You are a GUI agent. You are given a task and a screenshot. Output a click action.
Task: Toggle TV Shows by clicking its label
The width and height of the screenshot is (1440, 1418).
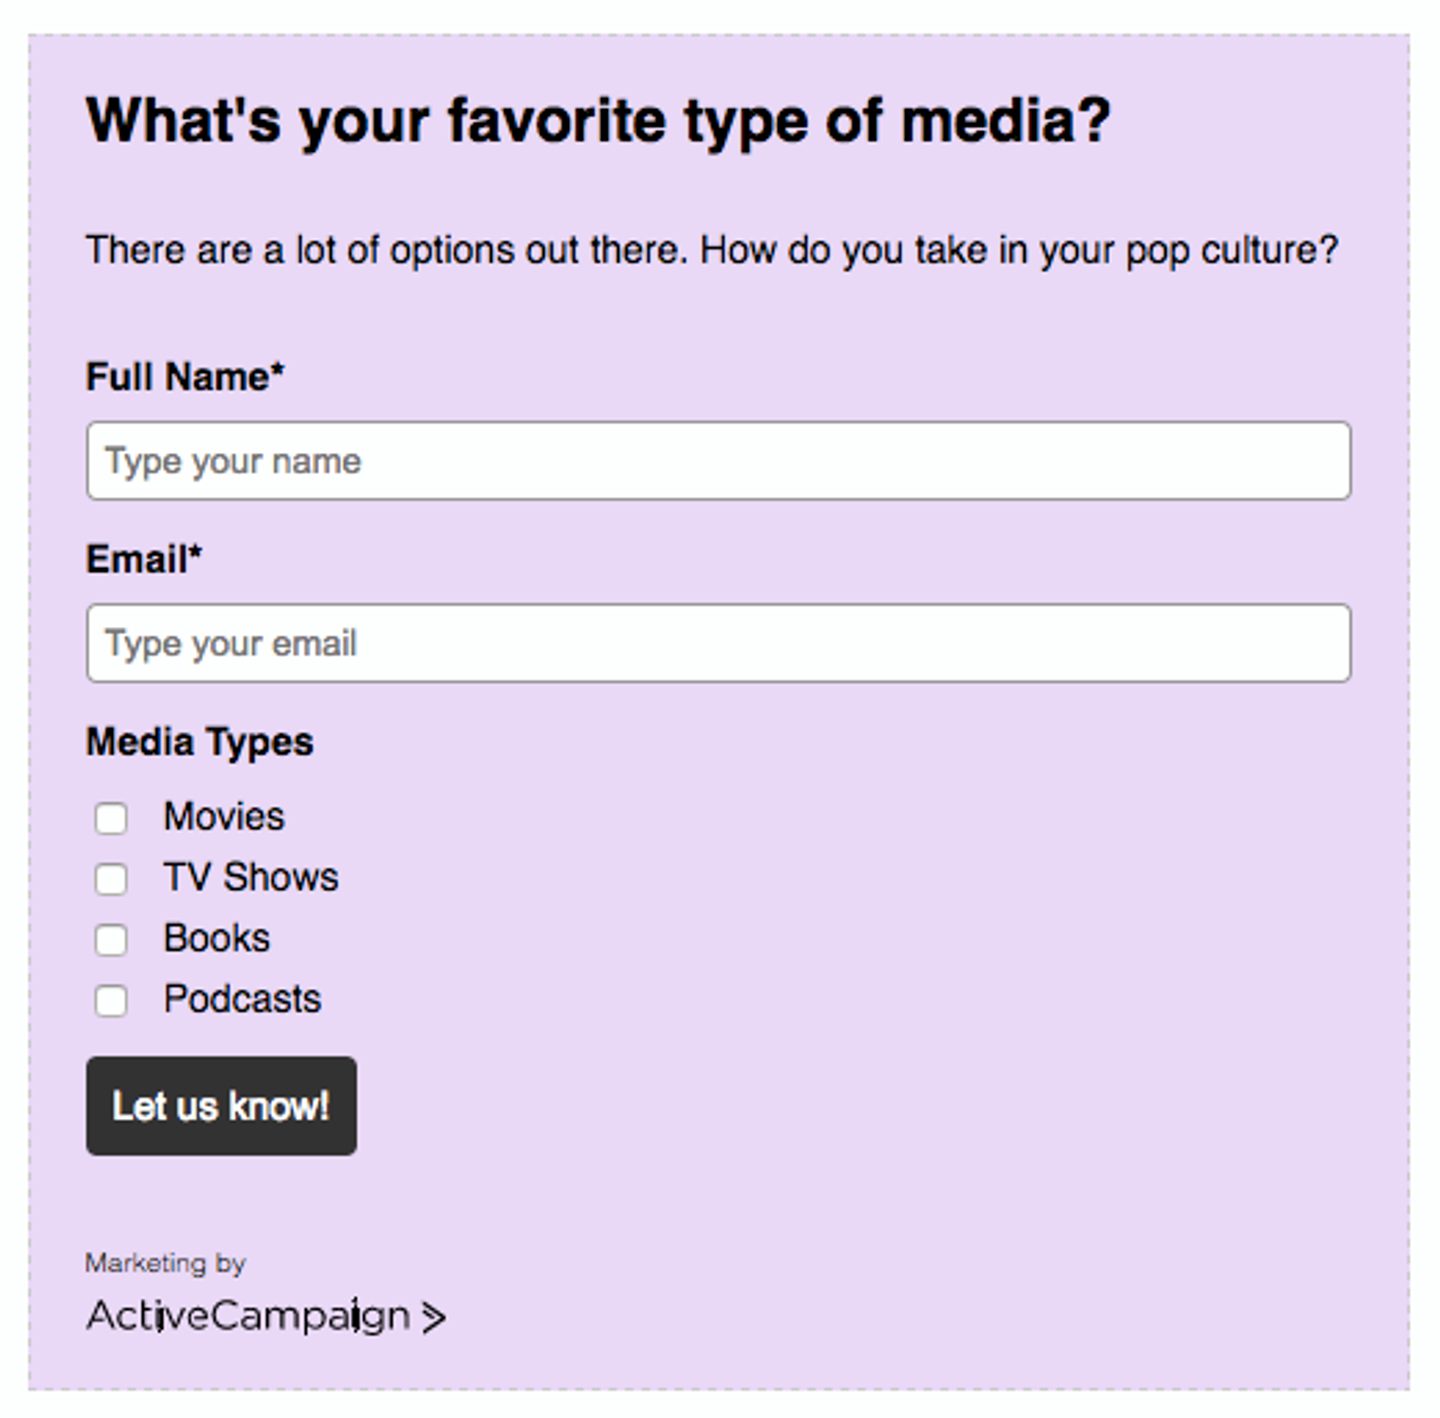click(x=250, y=877)
